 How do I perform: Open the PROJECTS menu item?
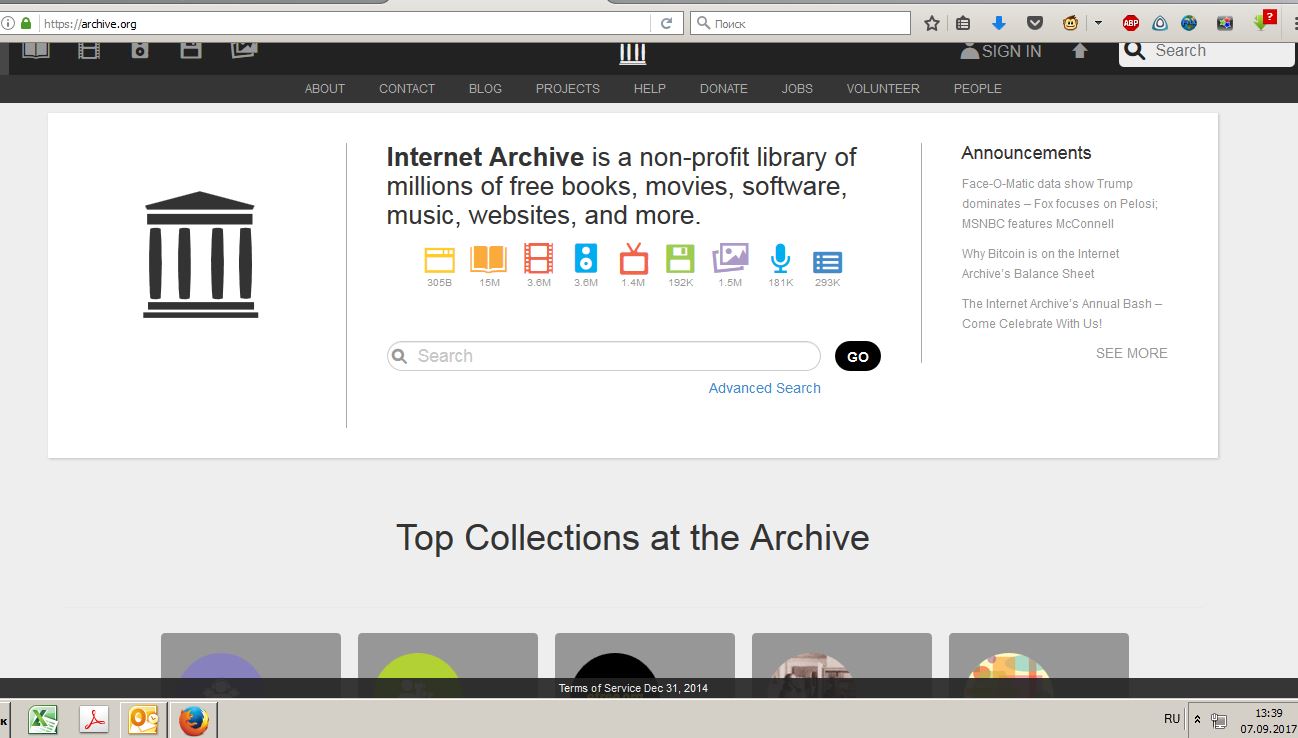click(568, 88)
